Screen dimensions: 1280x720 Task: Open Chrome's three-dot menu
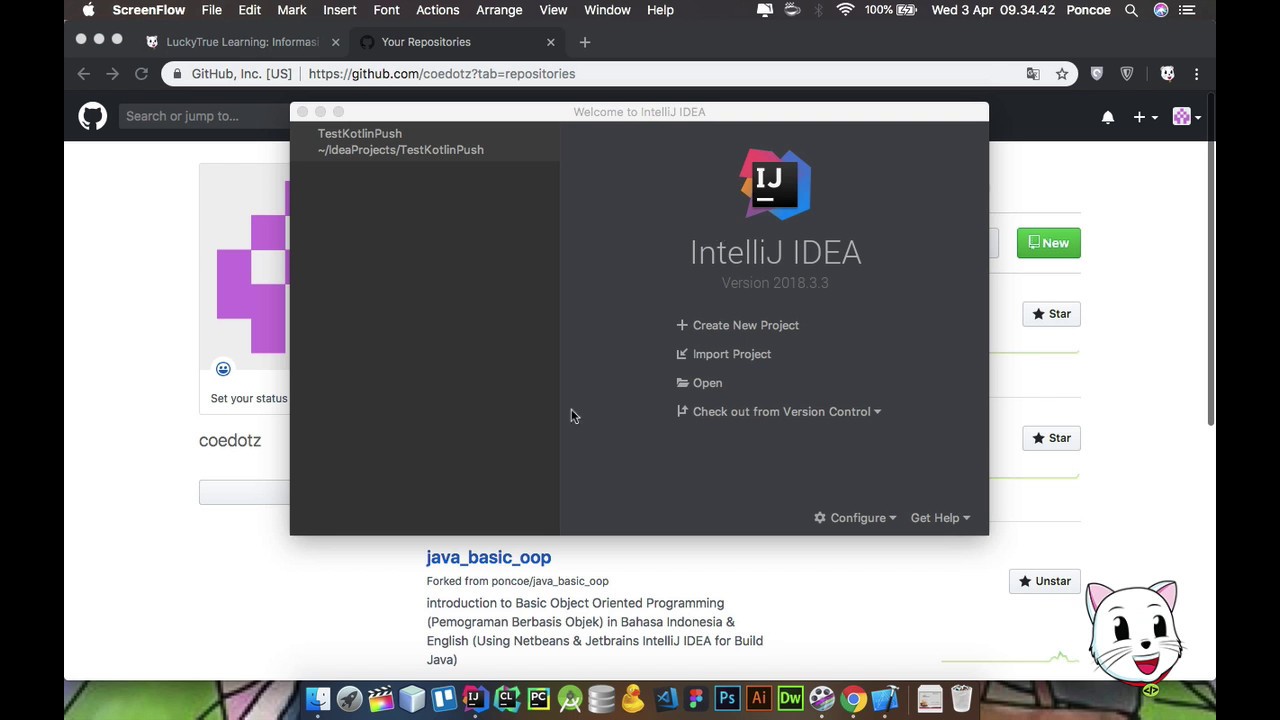coord(1196,74)
